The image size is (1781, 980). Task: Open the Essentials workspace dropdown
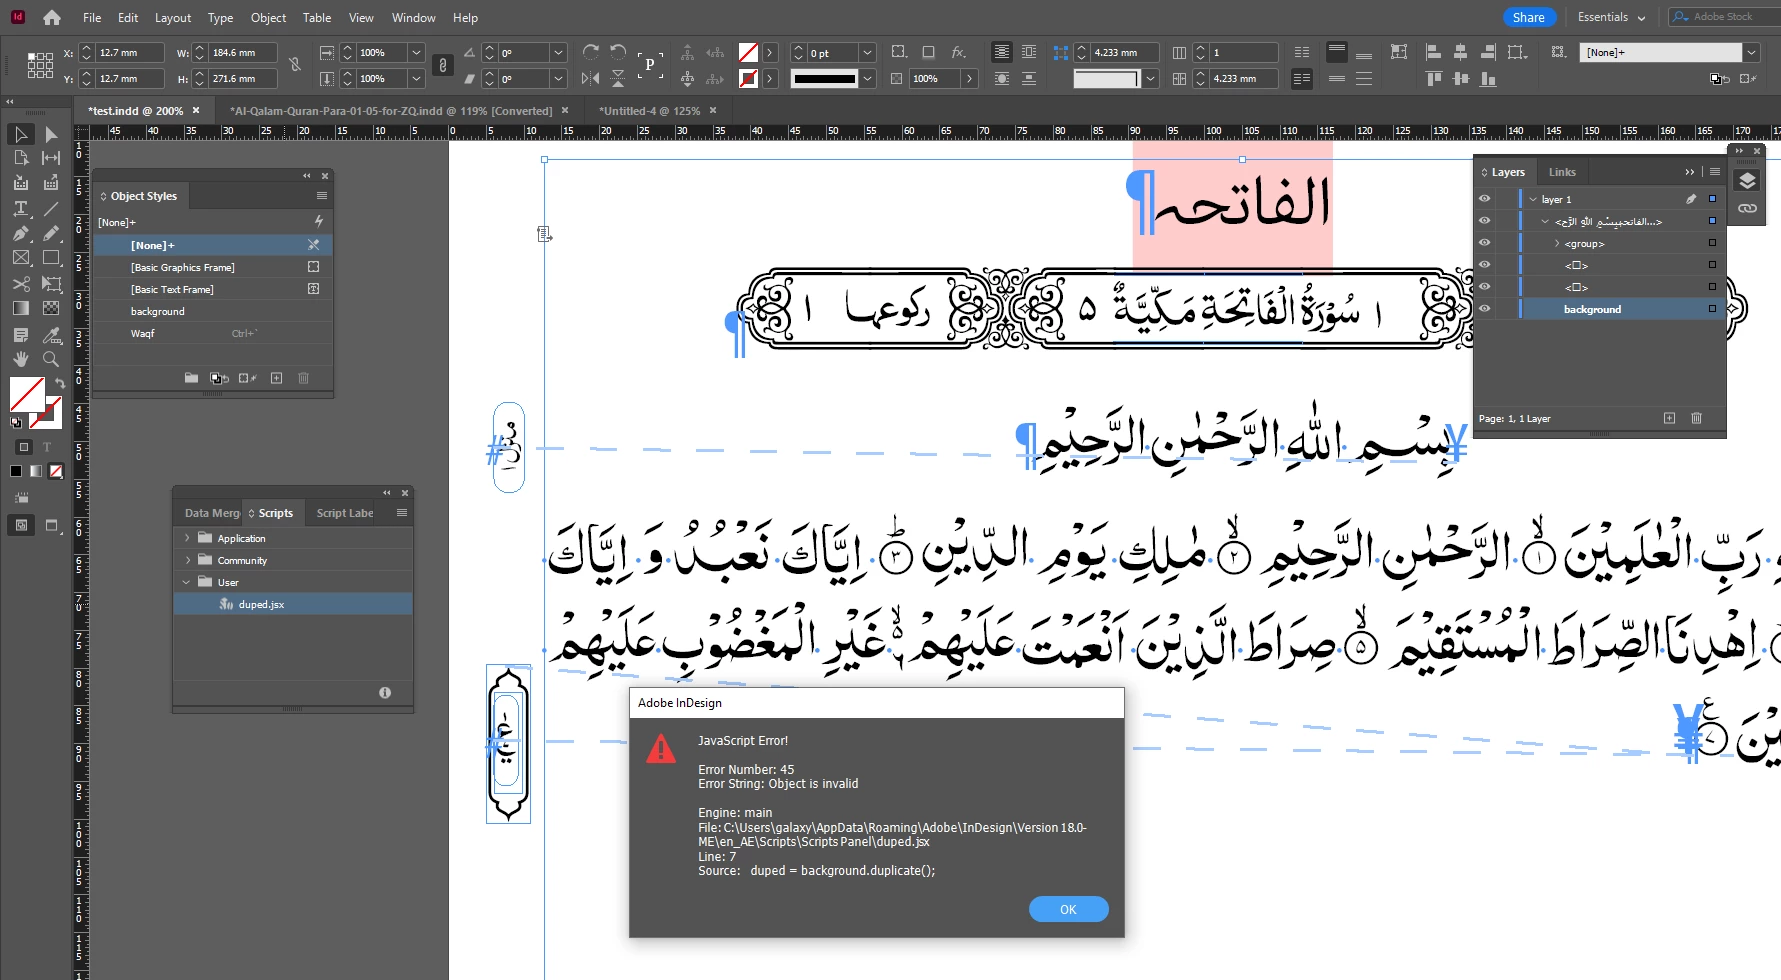[x=1611, y=17]
